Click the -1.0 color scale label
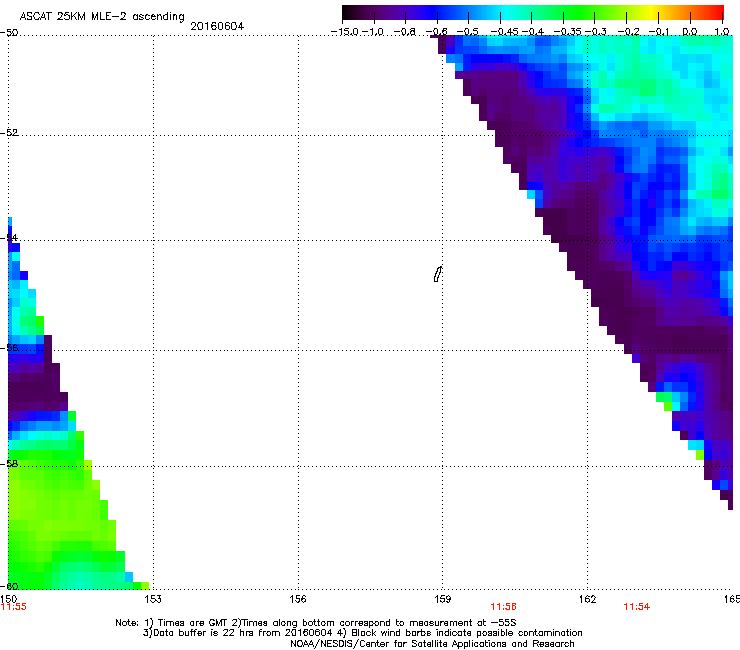The image size is (740, 650). 373,32
